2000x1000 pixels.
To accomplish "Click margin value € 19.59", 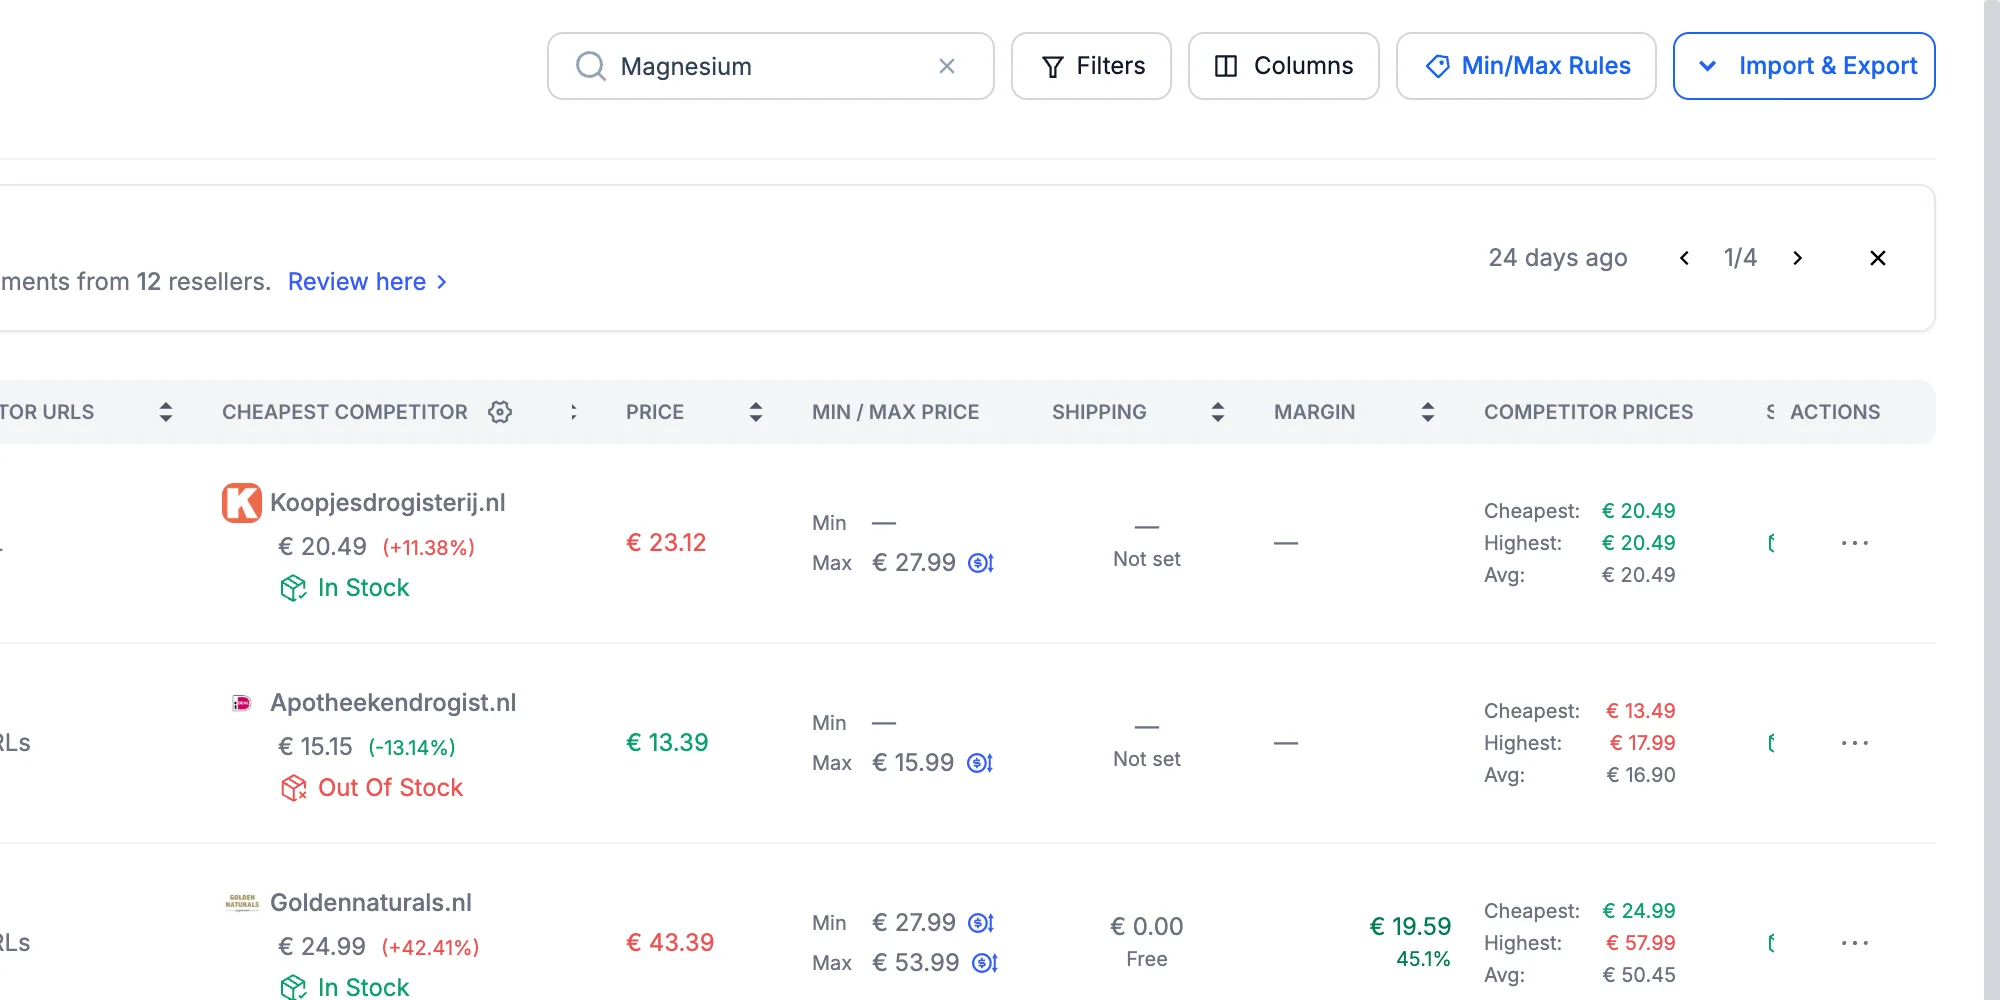I will coord(1410,927).
